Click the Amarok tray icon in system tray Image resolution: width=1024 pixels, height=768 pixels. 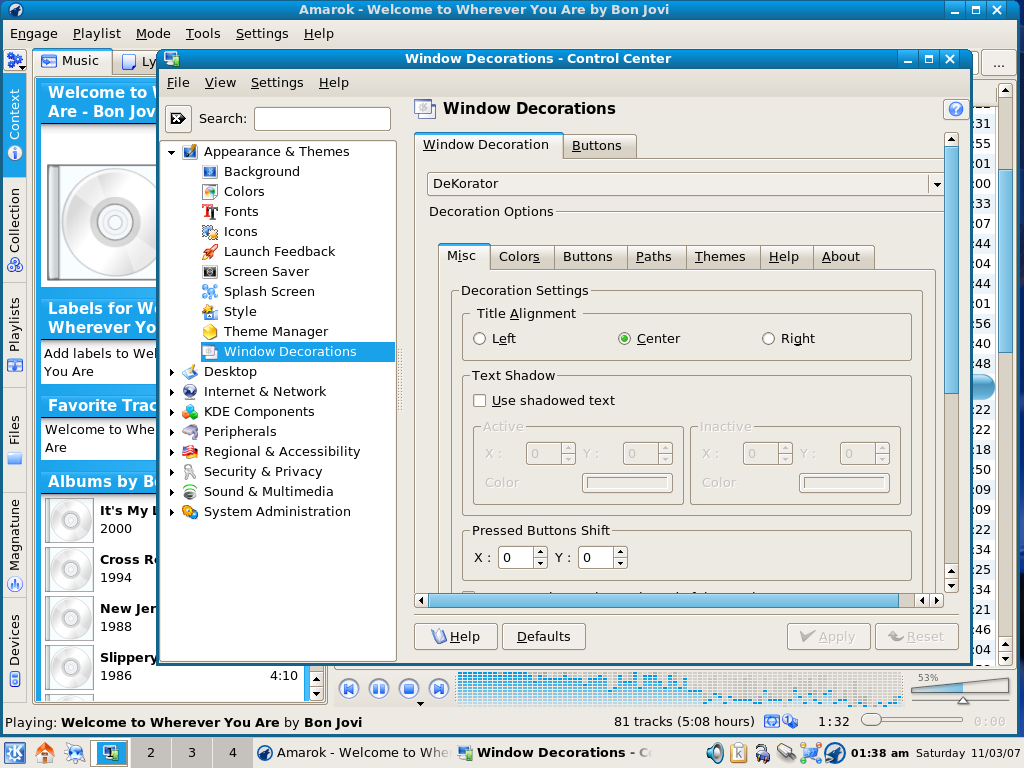click(835, 753)
